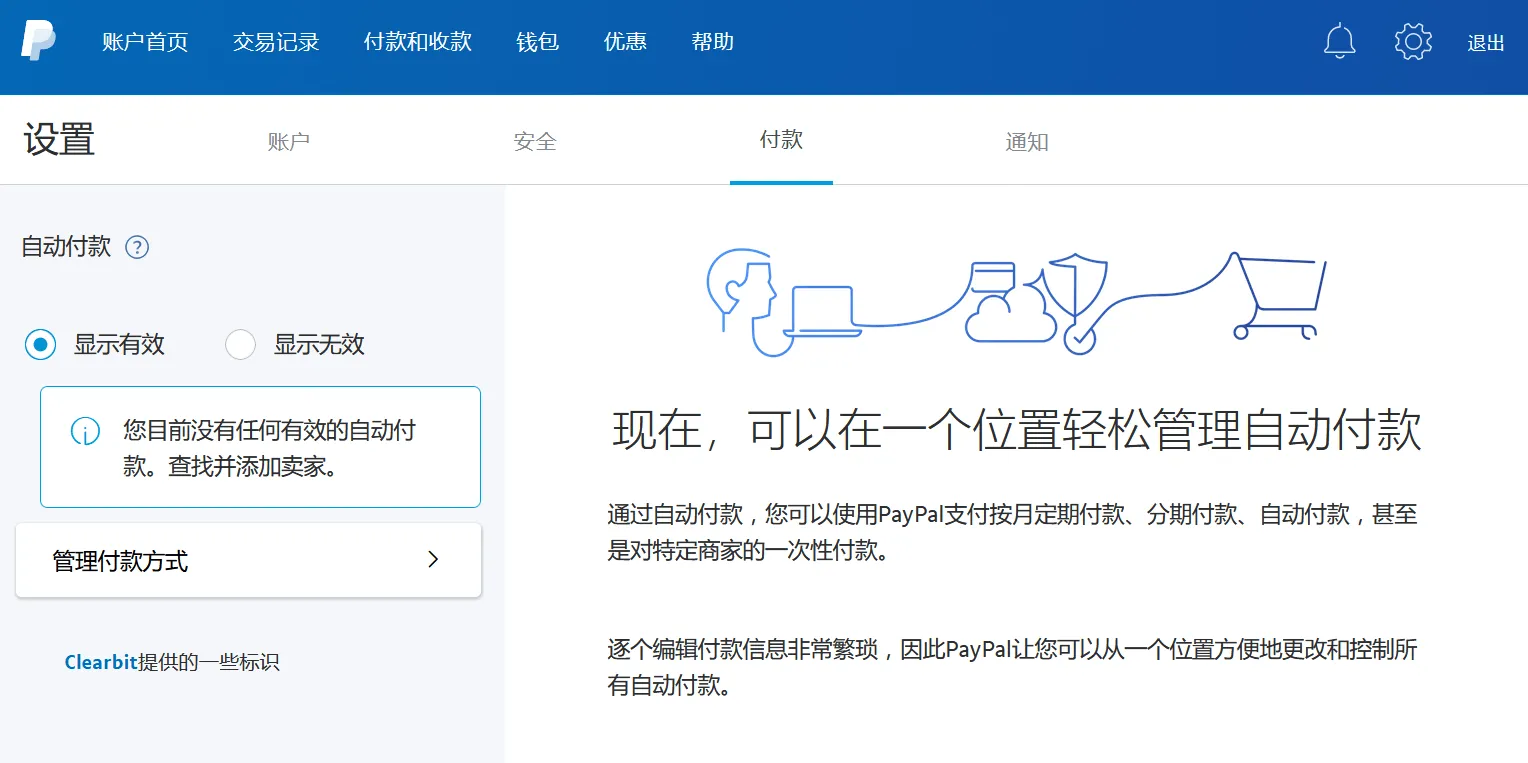Click the PayPal logo icon
The width and height of the screenshot is (1528, 763).
point(38,41)
